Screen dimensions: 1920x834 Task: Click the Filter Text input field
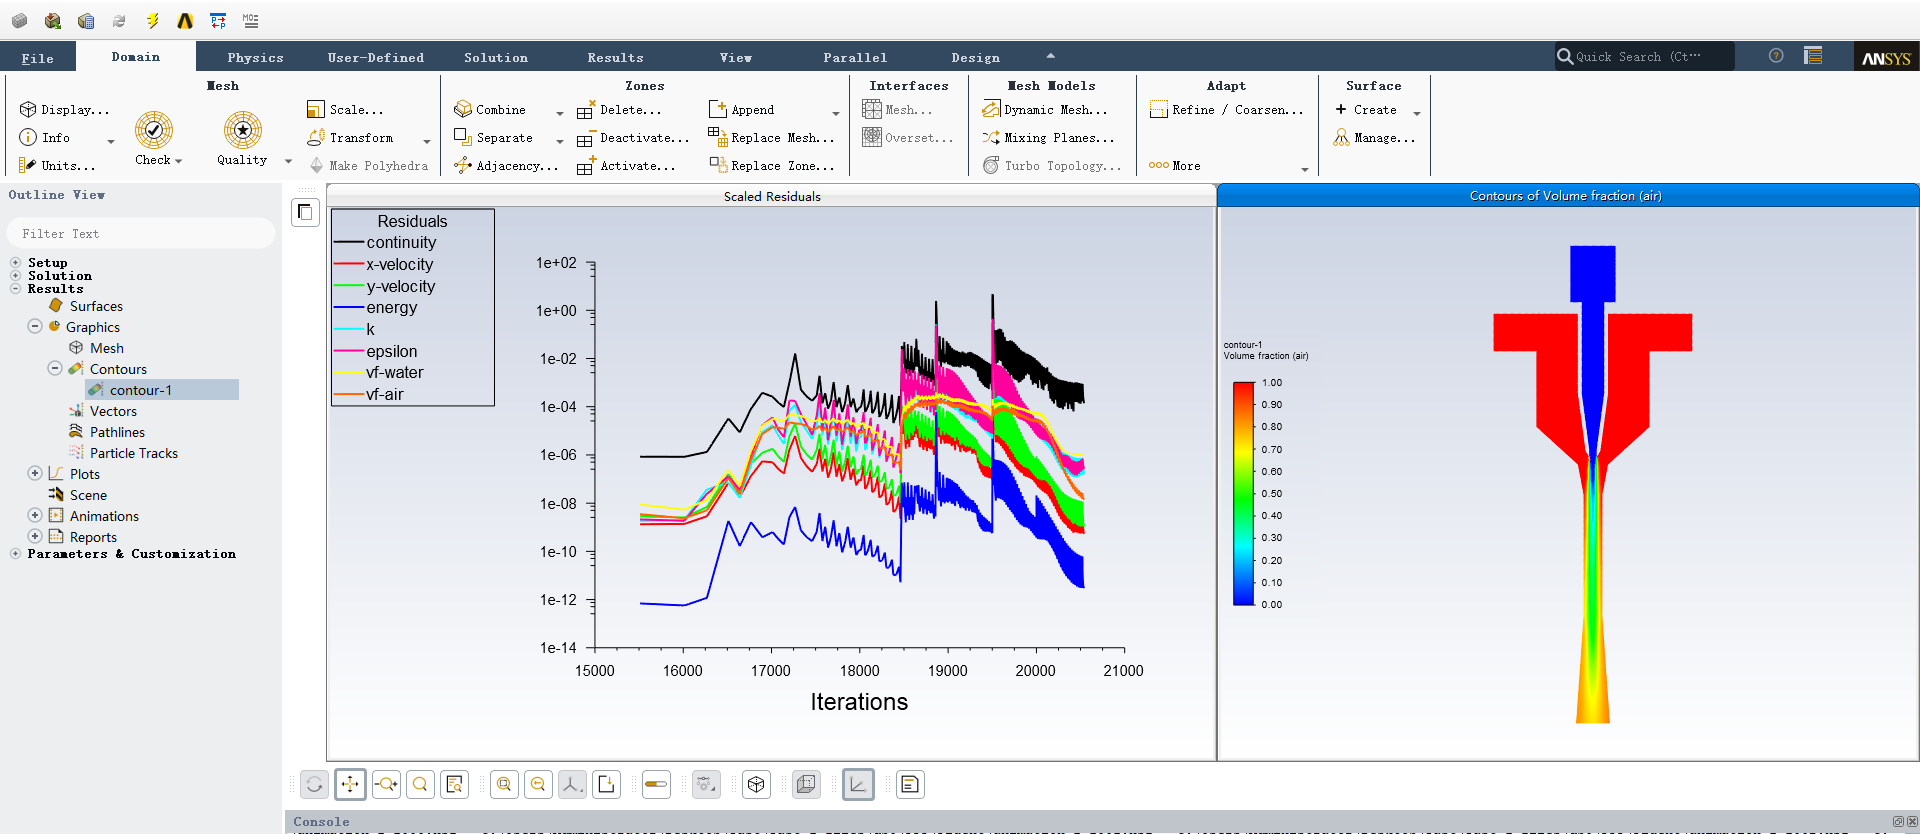[x=140, y=234]
